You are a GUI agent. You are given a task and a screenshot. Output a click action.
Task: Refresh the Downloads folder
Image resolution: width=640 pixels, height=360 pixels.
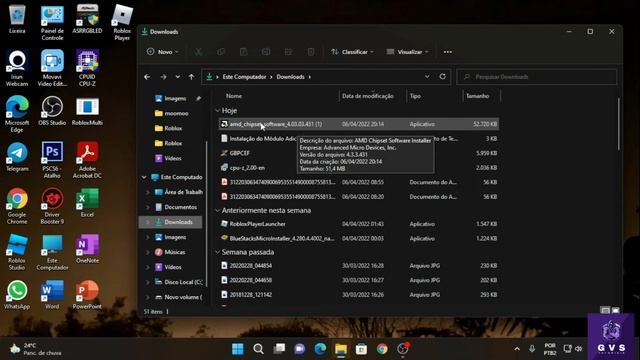(442, 77)
